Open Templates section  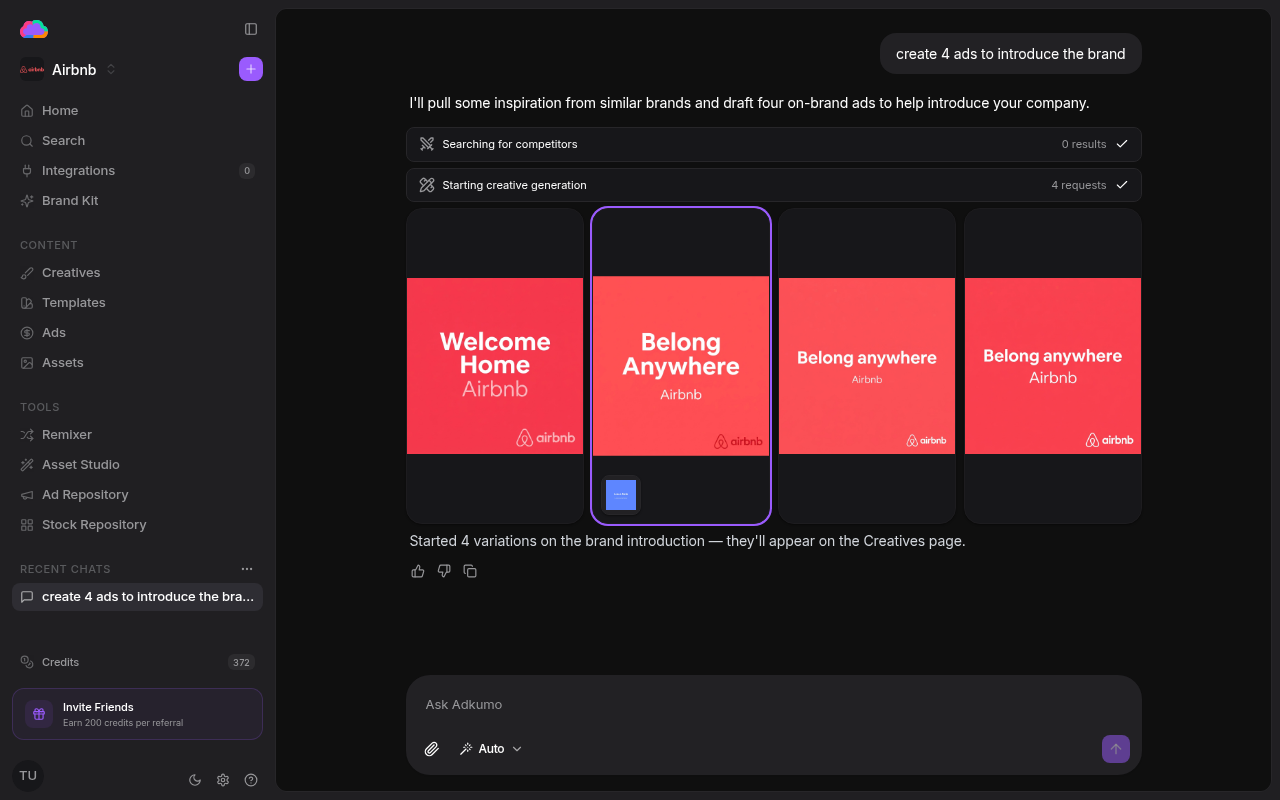[x=137, y=302]
